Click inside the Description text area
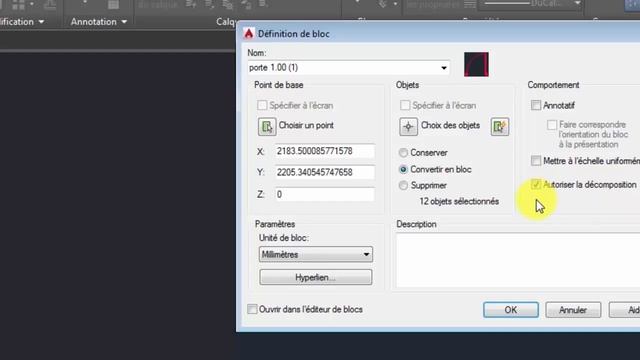 (518, 260)
